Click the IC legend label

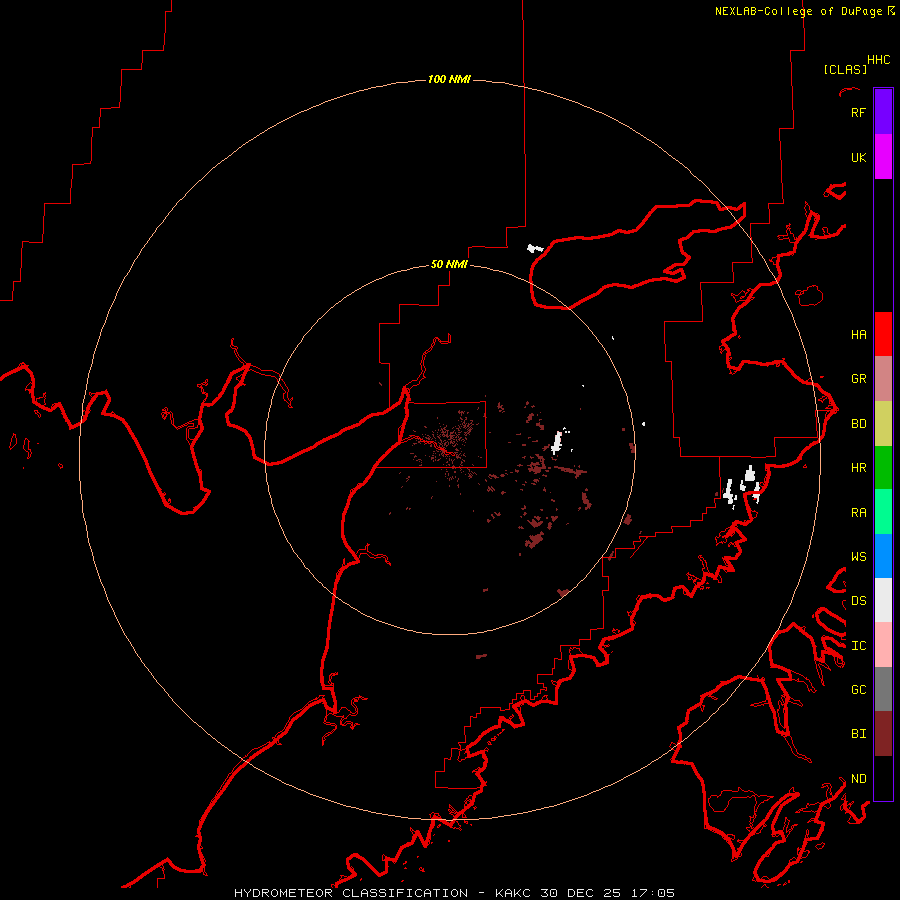click(858, 646)
